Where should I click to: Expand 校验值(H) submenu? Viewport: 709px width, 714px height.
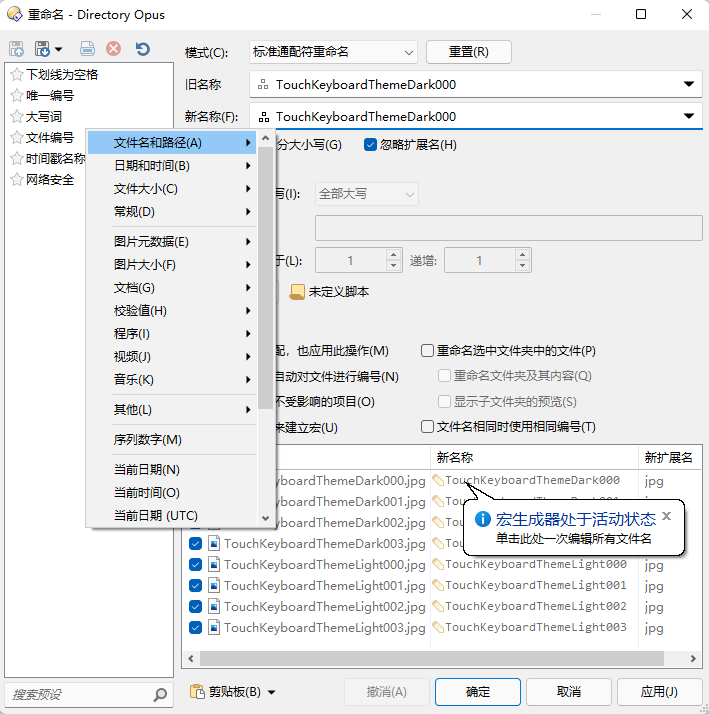(172, 311)
